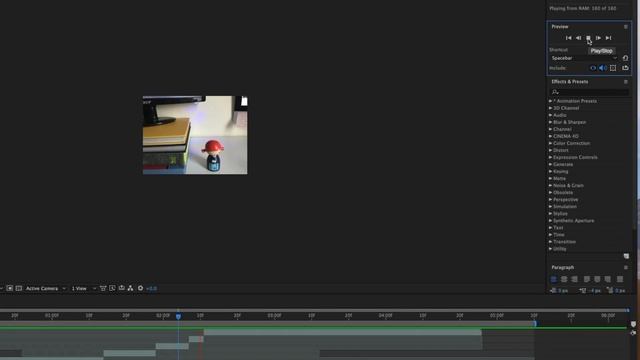
Task: Open the Paragraph panel menu
Action: [x=626, y=268]
